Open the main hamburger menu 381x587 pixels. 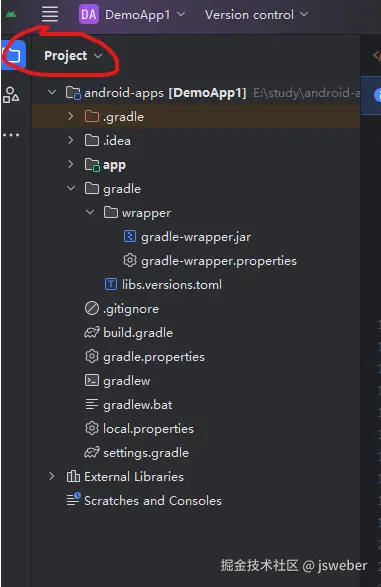(50, 15)
